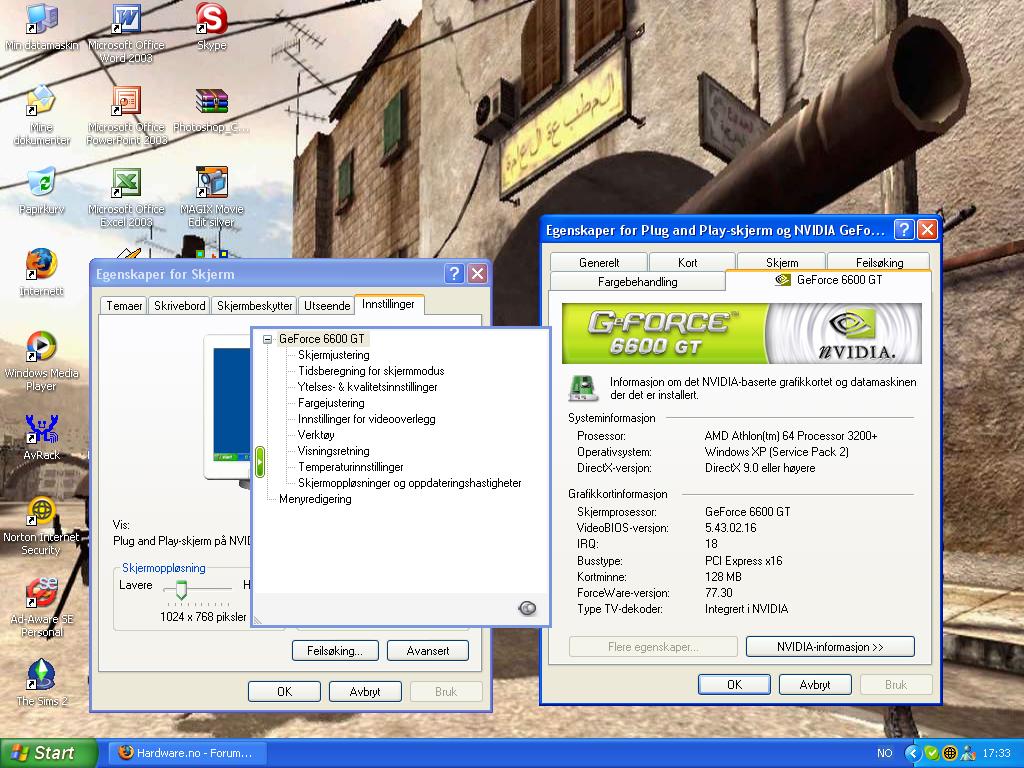Open MSN Messenger tray icon
The width and height of the screenshot is (1024, 768).
click(968, 753)
